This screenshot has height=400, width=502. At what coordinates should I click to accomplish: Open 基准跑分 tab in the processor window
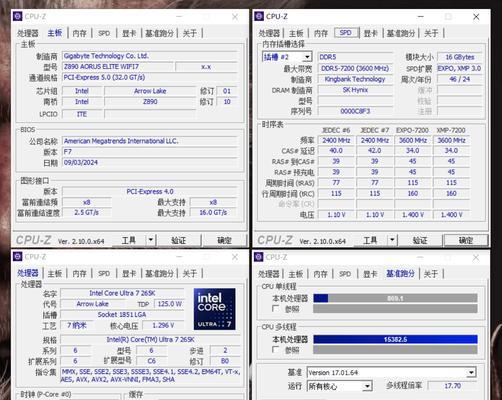[159, 274]
